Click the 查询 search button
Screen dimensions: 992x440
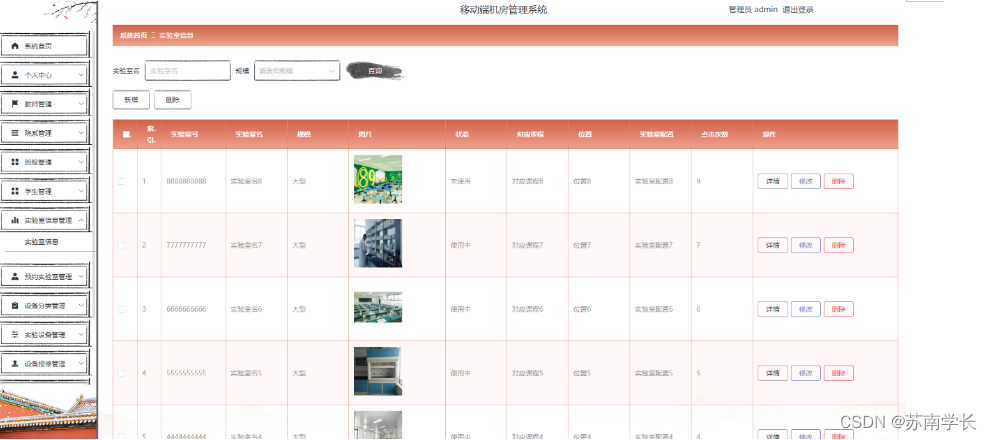pyautogui.click(x=375, y=71)
